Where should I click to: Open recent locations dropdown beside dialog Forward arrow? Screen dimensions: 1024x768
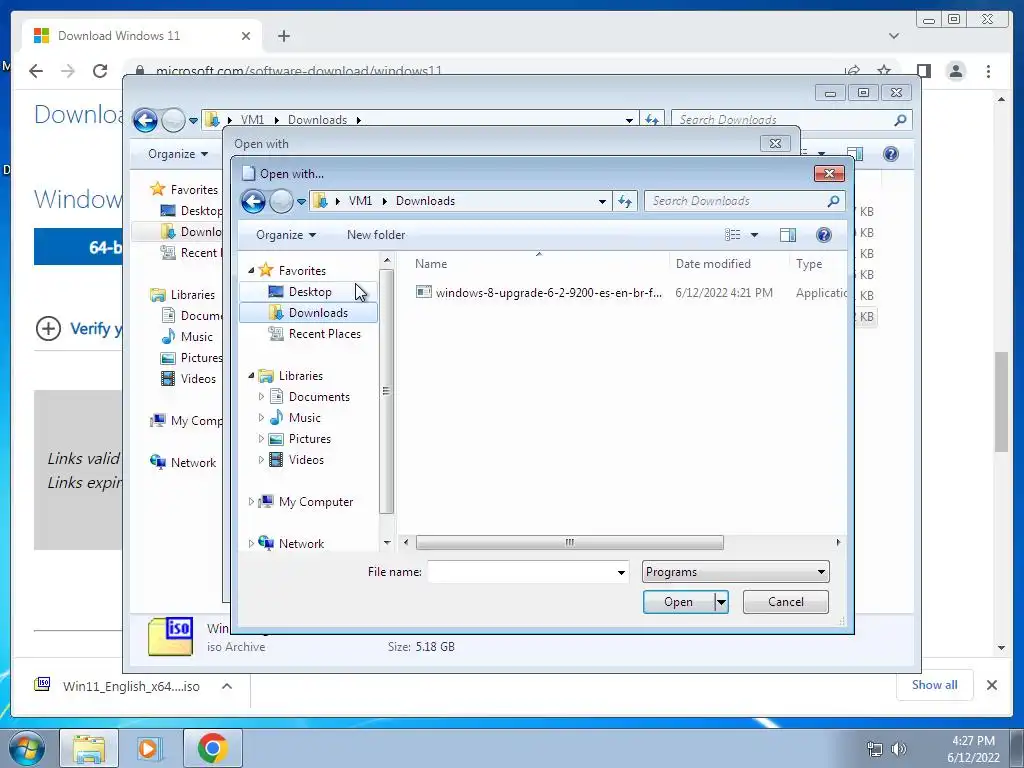301,202
